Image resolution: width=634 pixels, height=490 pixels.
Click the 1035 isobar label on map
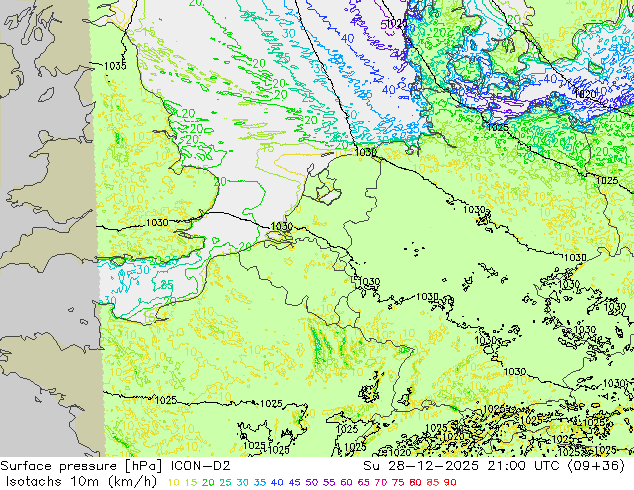tap(115, 66)
